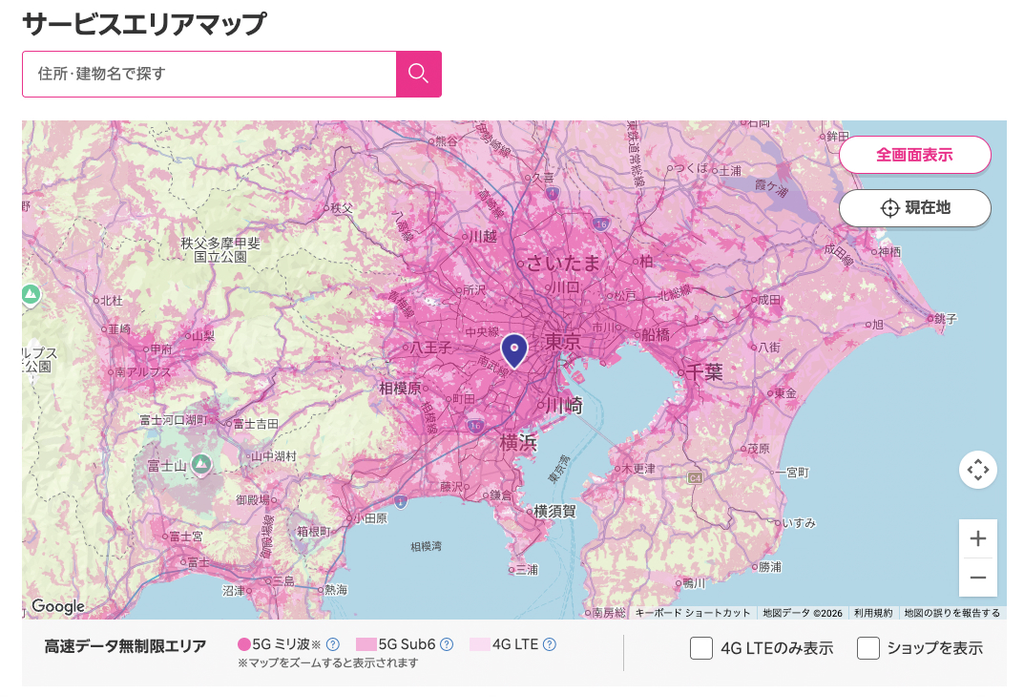Click the 5G ミリ波 legend dot
The image size is (1024, 697).
pyautogui.click(x=244, y=645)
